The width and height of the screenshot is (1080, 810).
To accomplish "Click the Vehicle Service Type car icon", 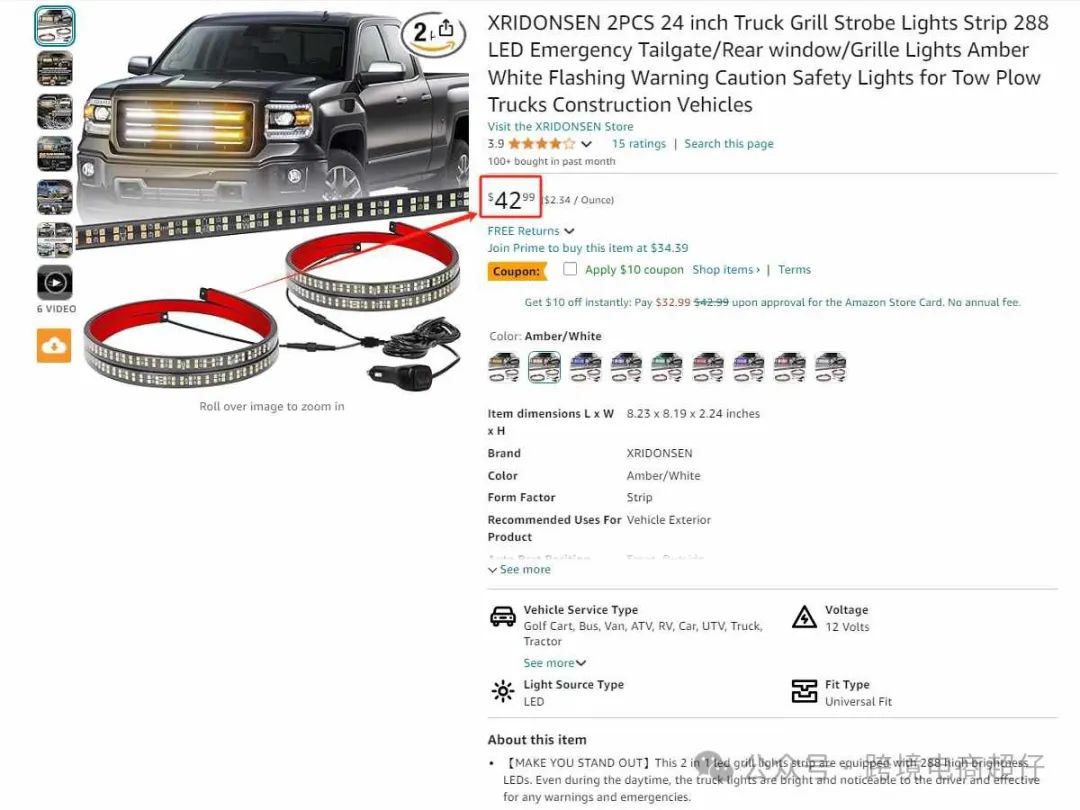I will pyautogui.click(x=503, y=616).
